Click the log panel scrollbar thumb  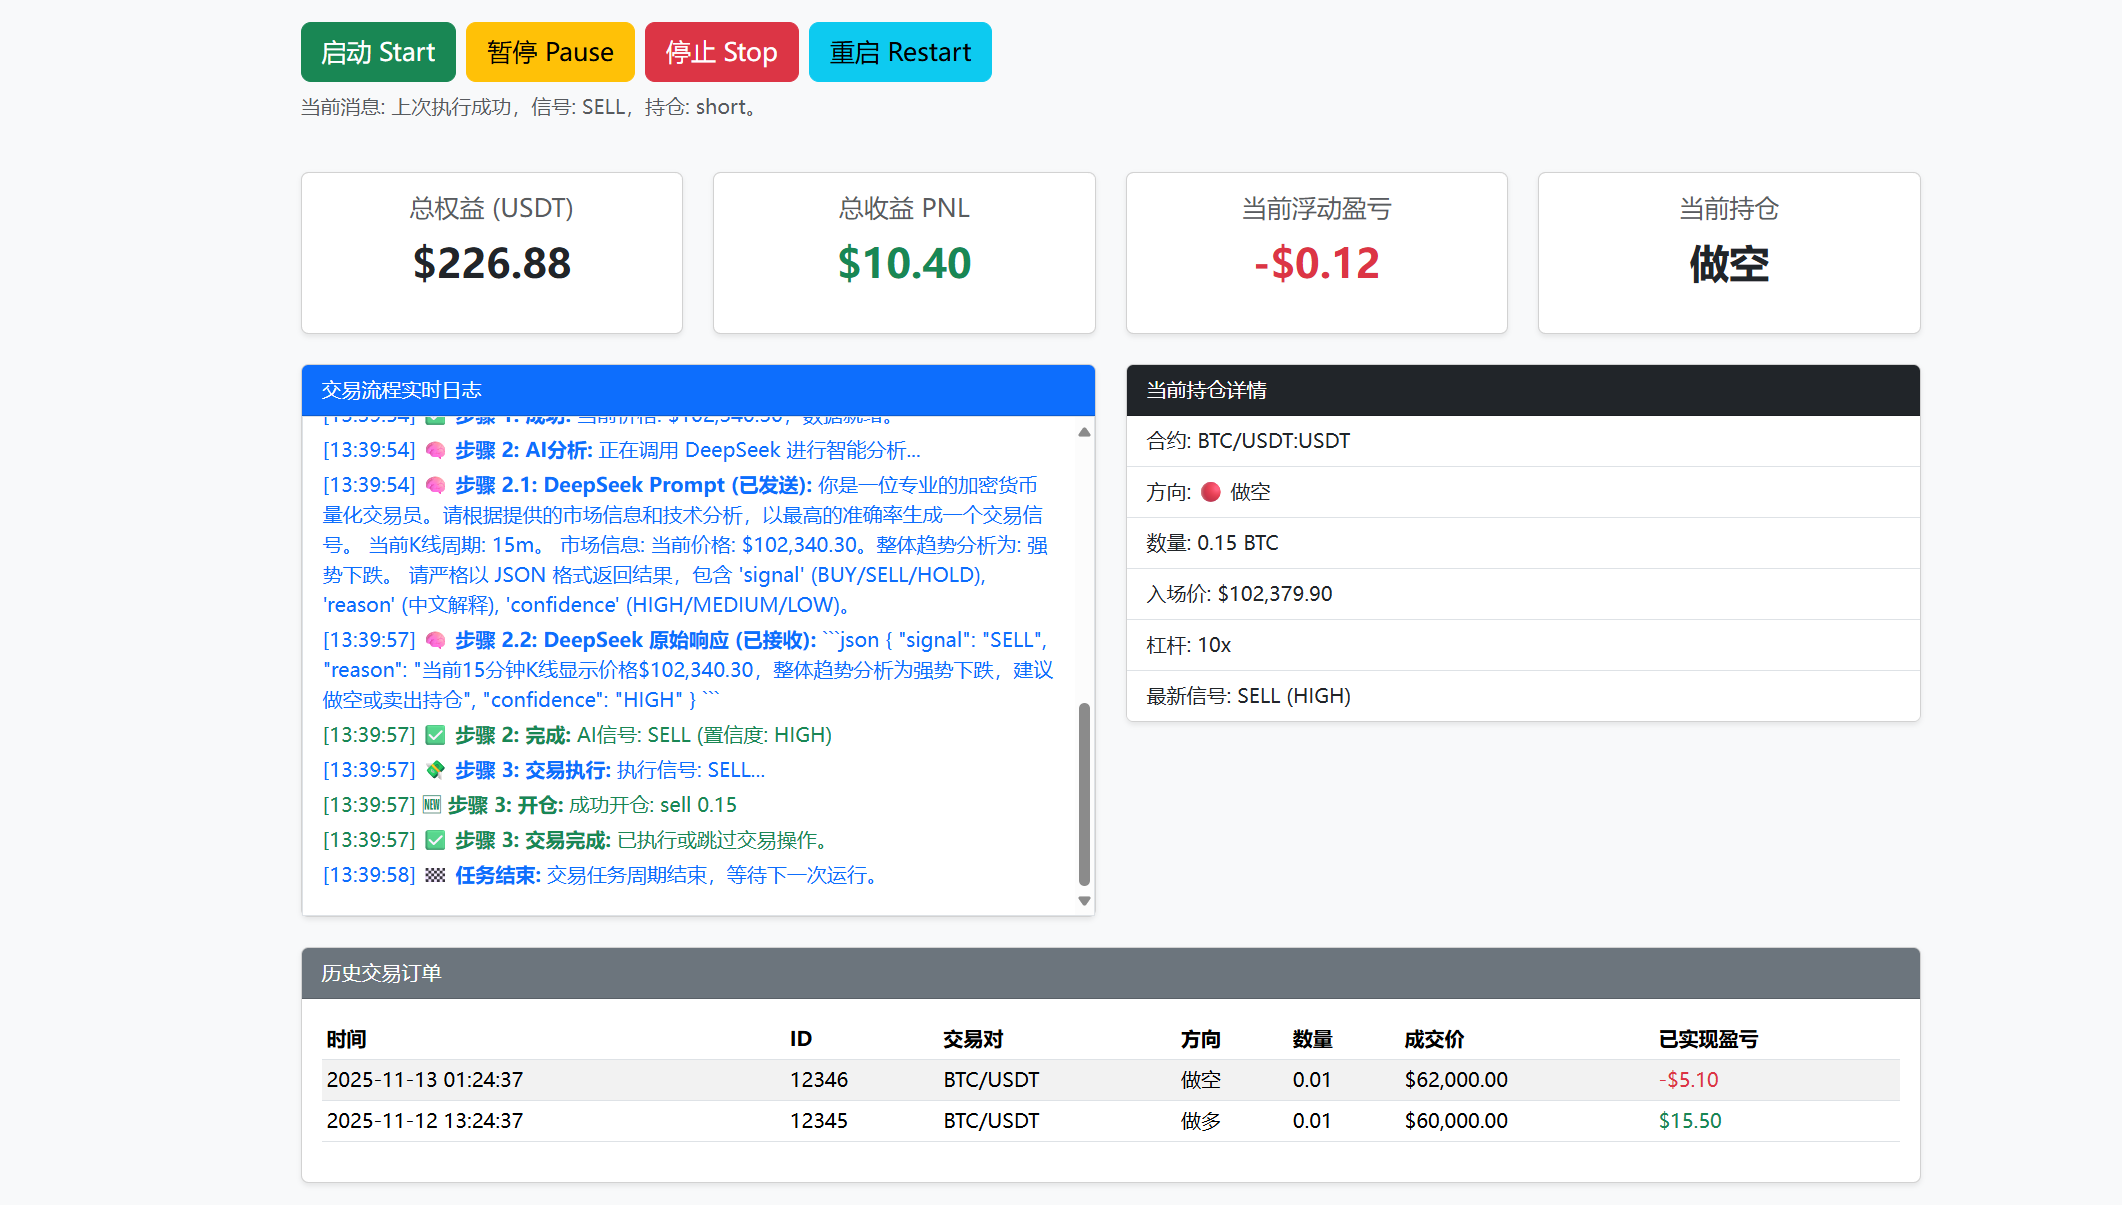[x=1084, y=793]
